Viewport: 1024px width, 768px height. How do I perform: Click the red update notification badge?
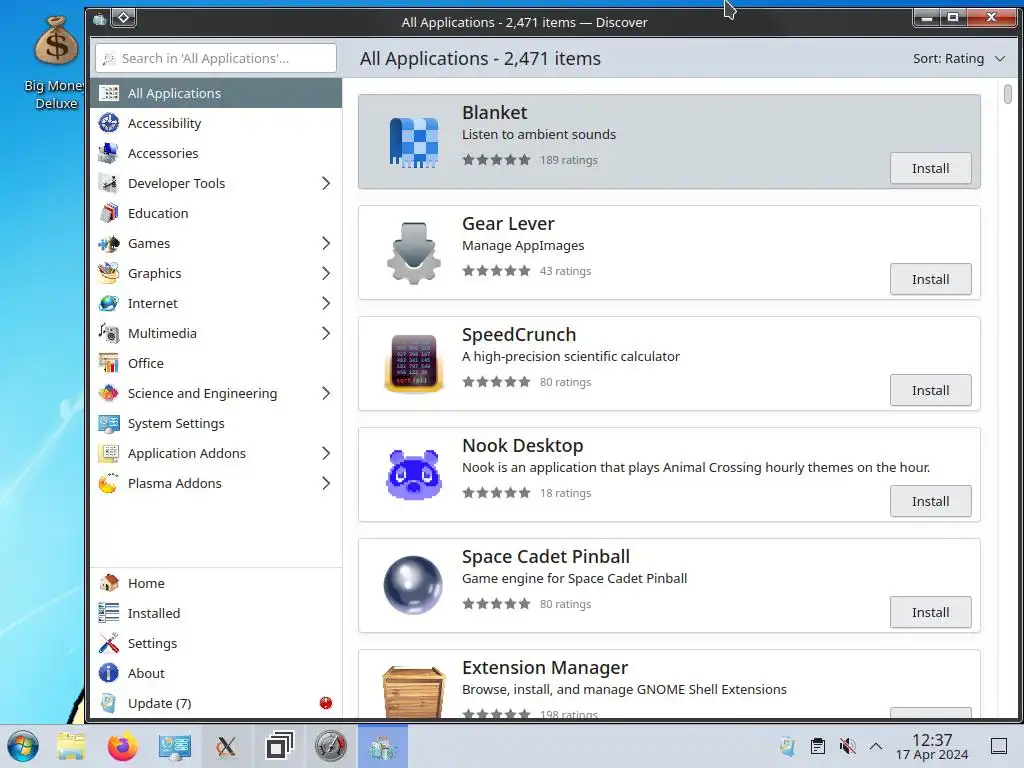[x=326, y=703]
